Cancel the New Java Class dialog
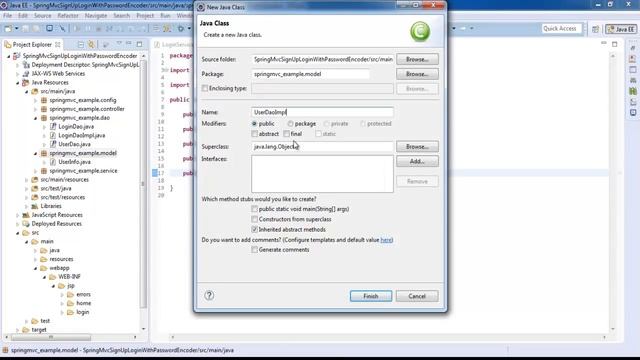640x360 pixels. point(417,296)
